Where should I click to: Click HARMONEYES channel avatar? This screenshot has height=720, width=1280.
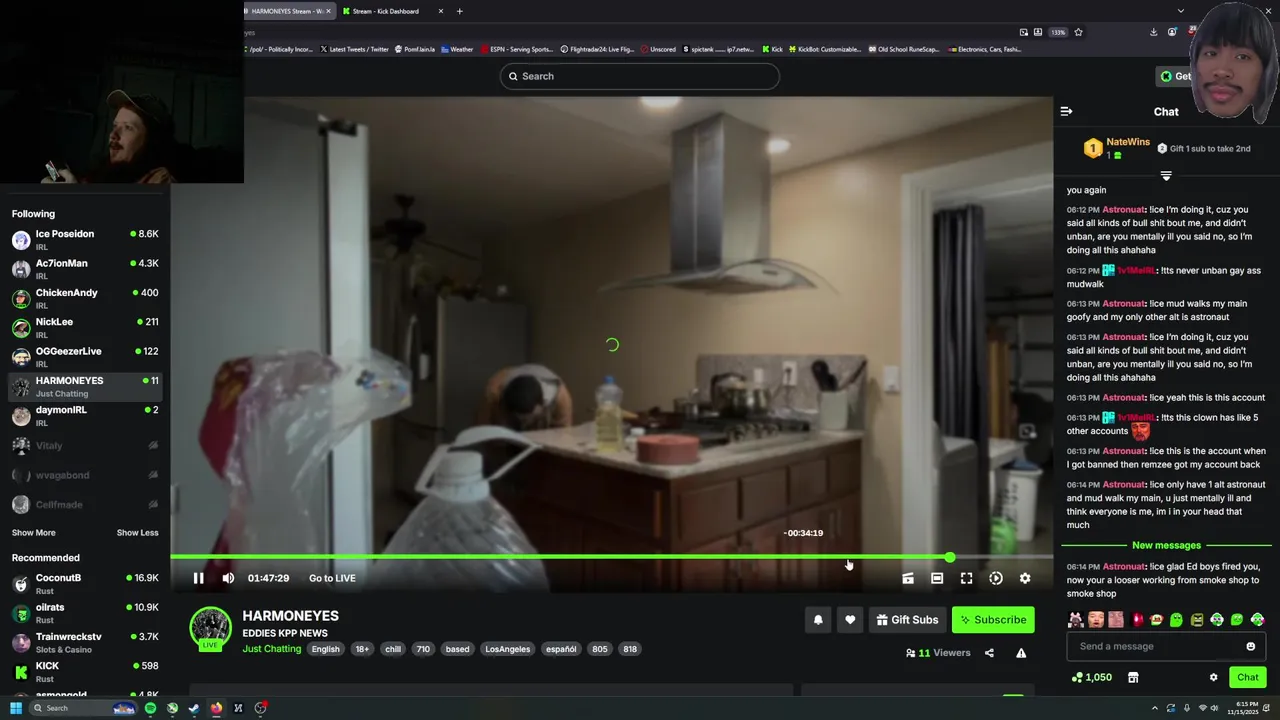tap(210, 627)
